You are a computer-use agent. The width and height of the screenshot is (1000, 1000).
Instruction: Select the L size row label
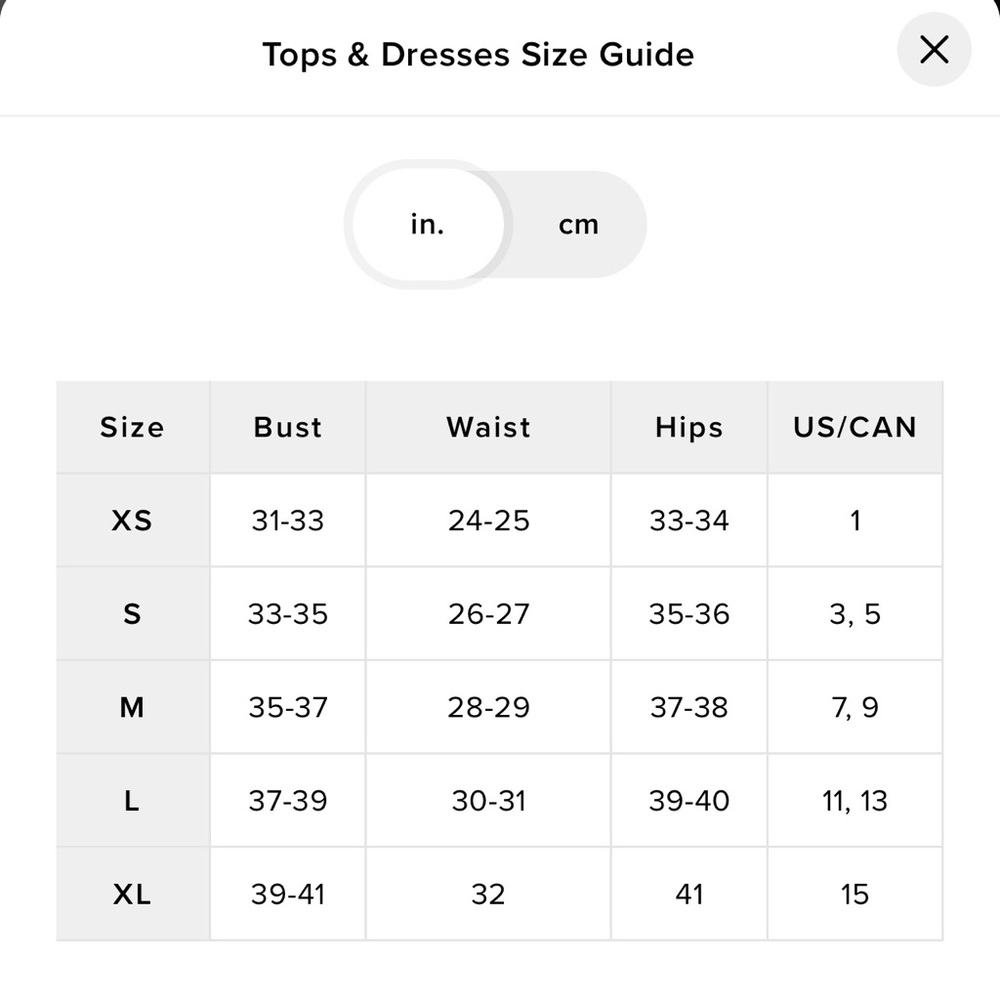point(132,801)
